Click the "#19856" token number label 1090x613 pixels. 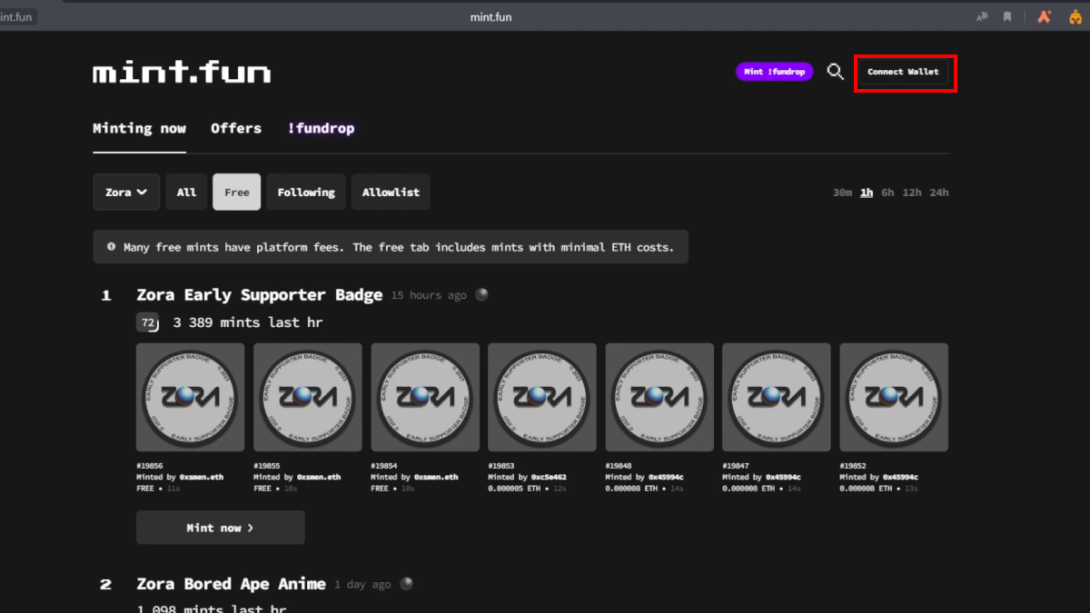(x=149, y=466)
